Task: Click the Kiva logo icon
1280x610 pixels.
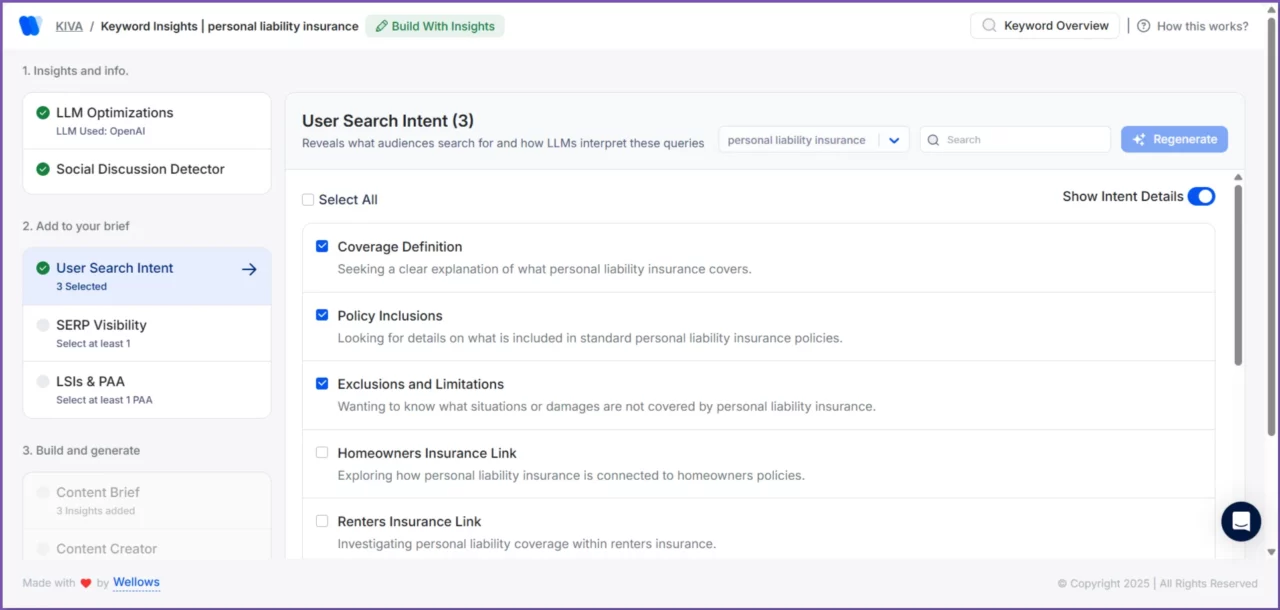Action: pos(28,25)
